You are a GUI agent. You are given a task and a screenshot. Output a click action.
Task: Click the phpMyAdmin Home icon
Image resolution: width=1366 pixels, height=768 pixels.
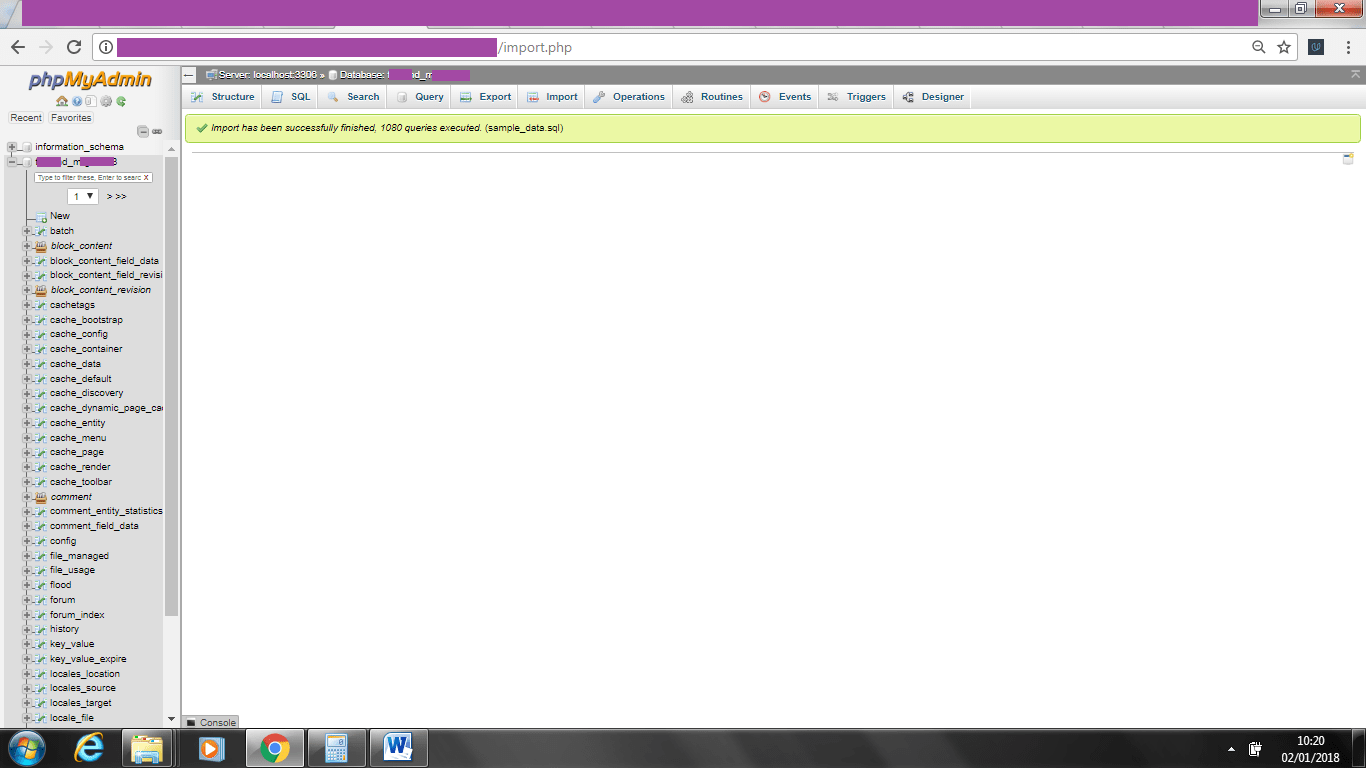coord(62,101)
